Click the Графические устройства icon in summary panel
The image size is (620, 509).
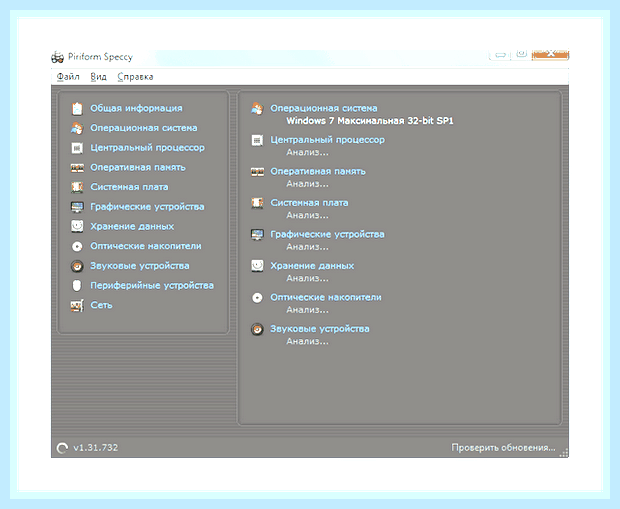pyautogui.click(x=257, y=235)
